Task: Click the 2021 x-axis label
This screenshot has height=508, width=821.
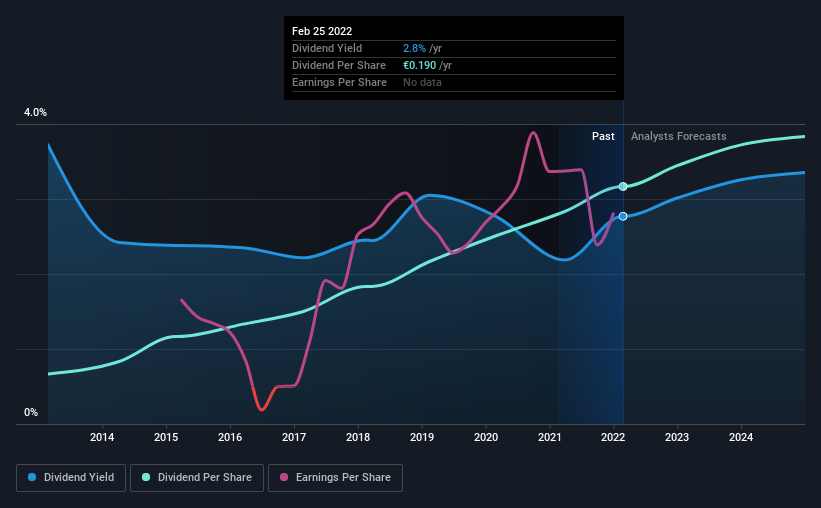Action: pyautogui.click(x=550, y=437)
